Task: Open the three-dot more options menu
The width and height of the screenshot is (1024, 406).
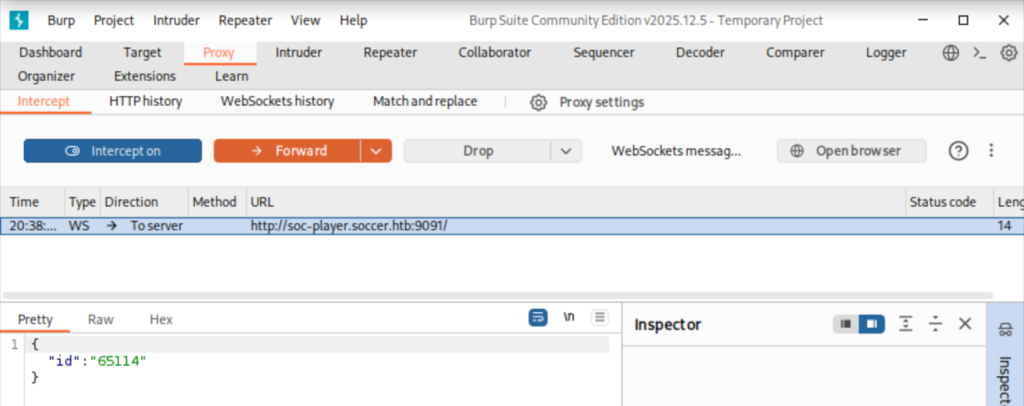Action: coord(991,151)
